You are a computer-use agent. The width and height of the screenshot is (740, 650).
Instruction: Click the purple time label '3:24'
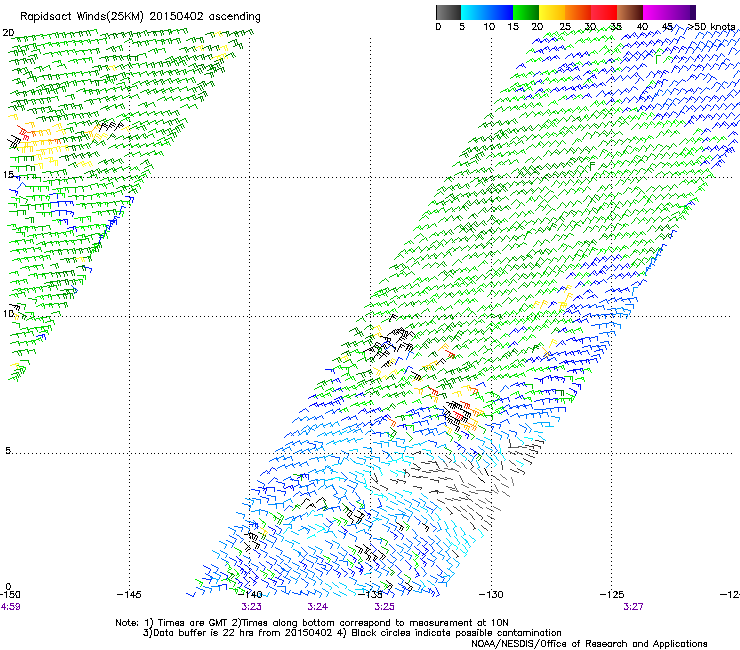click(x=318, y=607)
